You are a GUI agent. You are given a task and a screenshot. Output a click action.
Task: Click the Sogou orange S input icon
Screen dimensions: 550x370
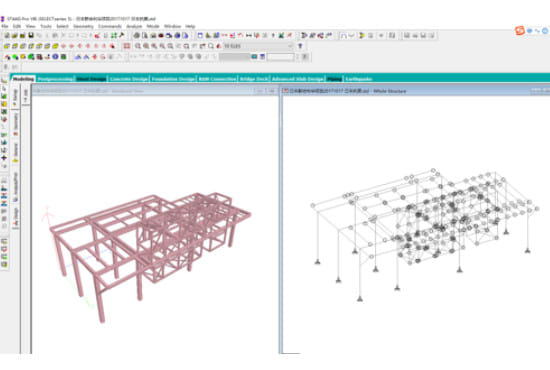[519, 31]
